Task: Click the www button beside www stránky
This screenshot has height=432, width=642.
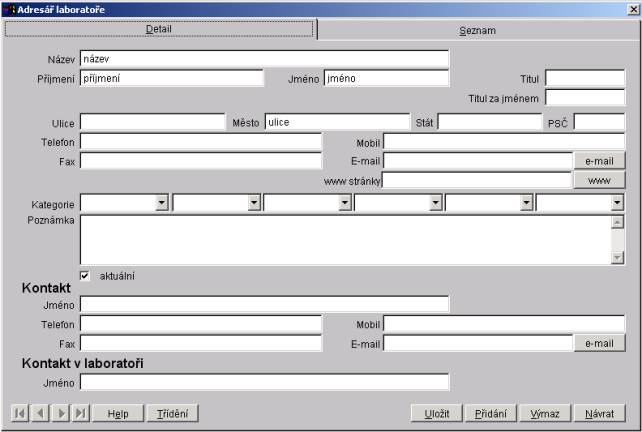Action: click(599, 180)
